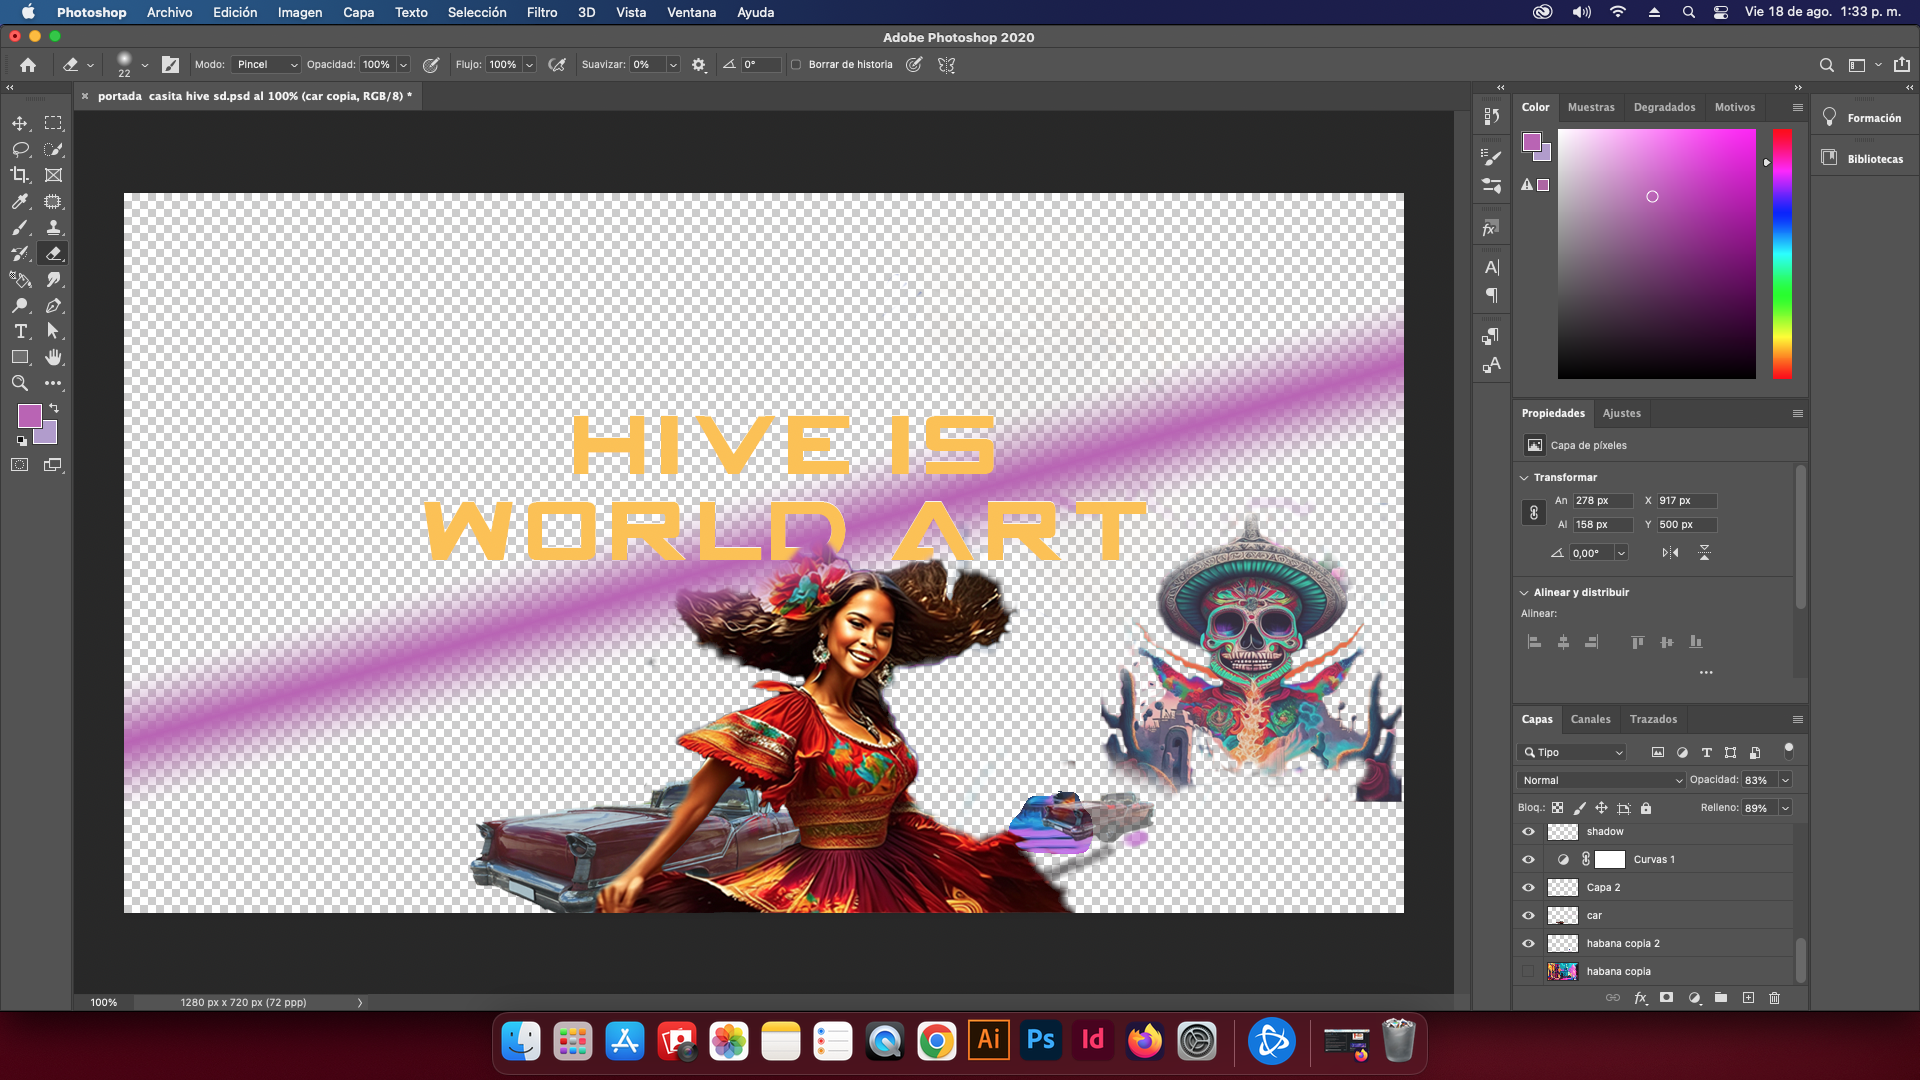
Task: Open Opacidad dropdown in options bar
Action: point(403,65)
